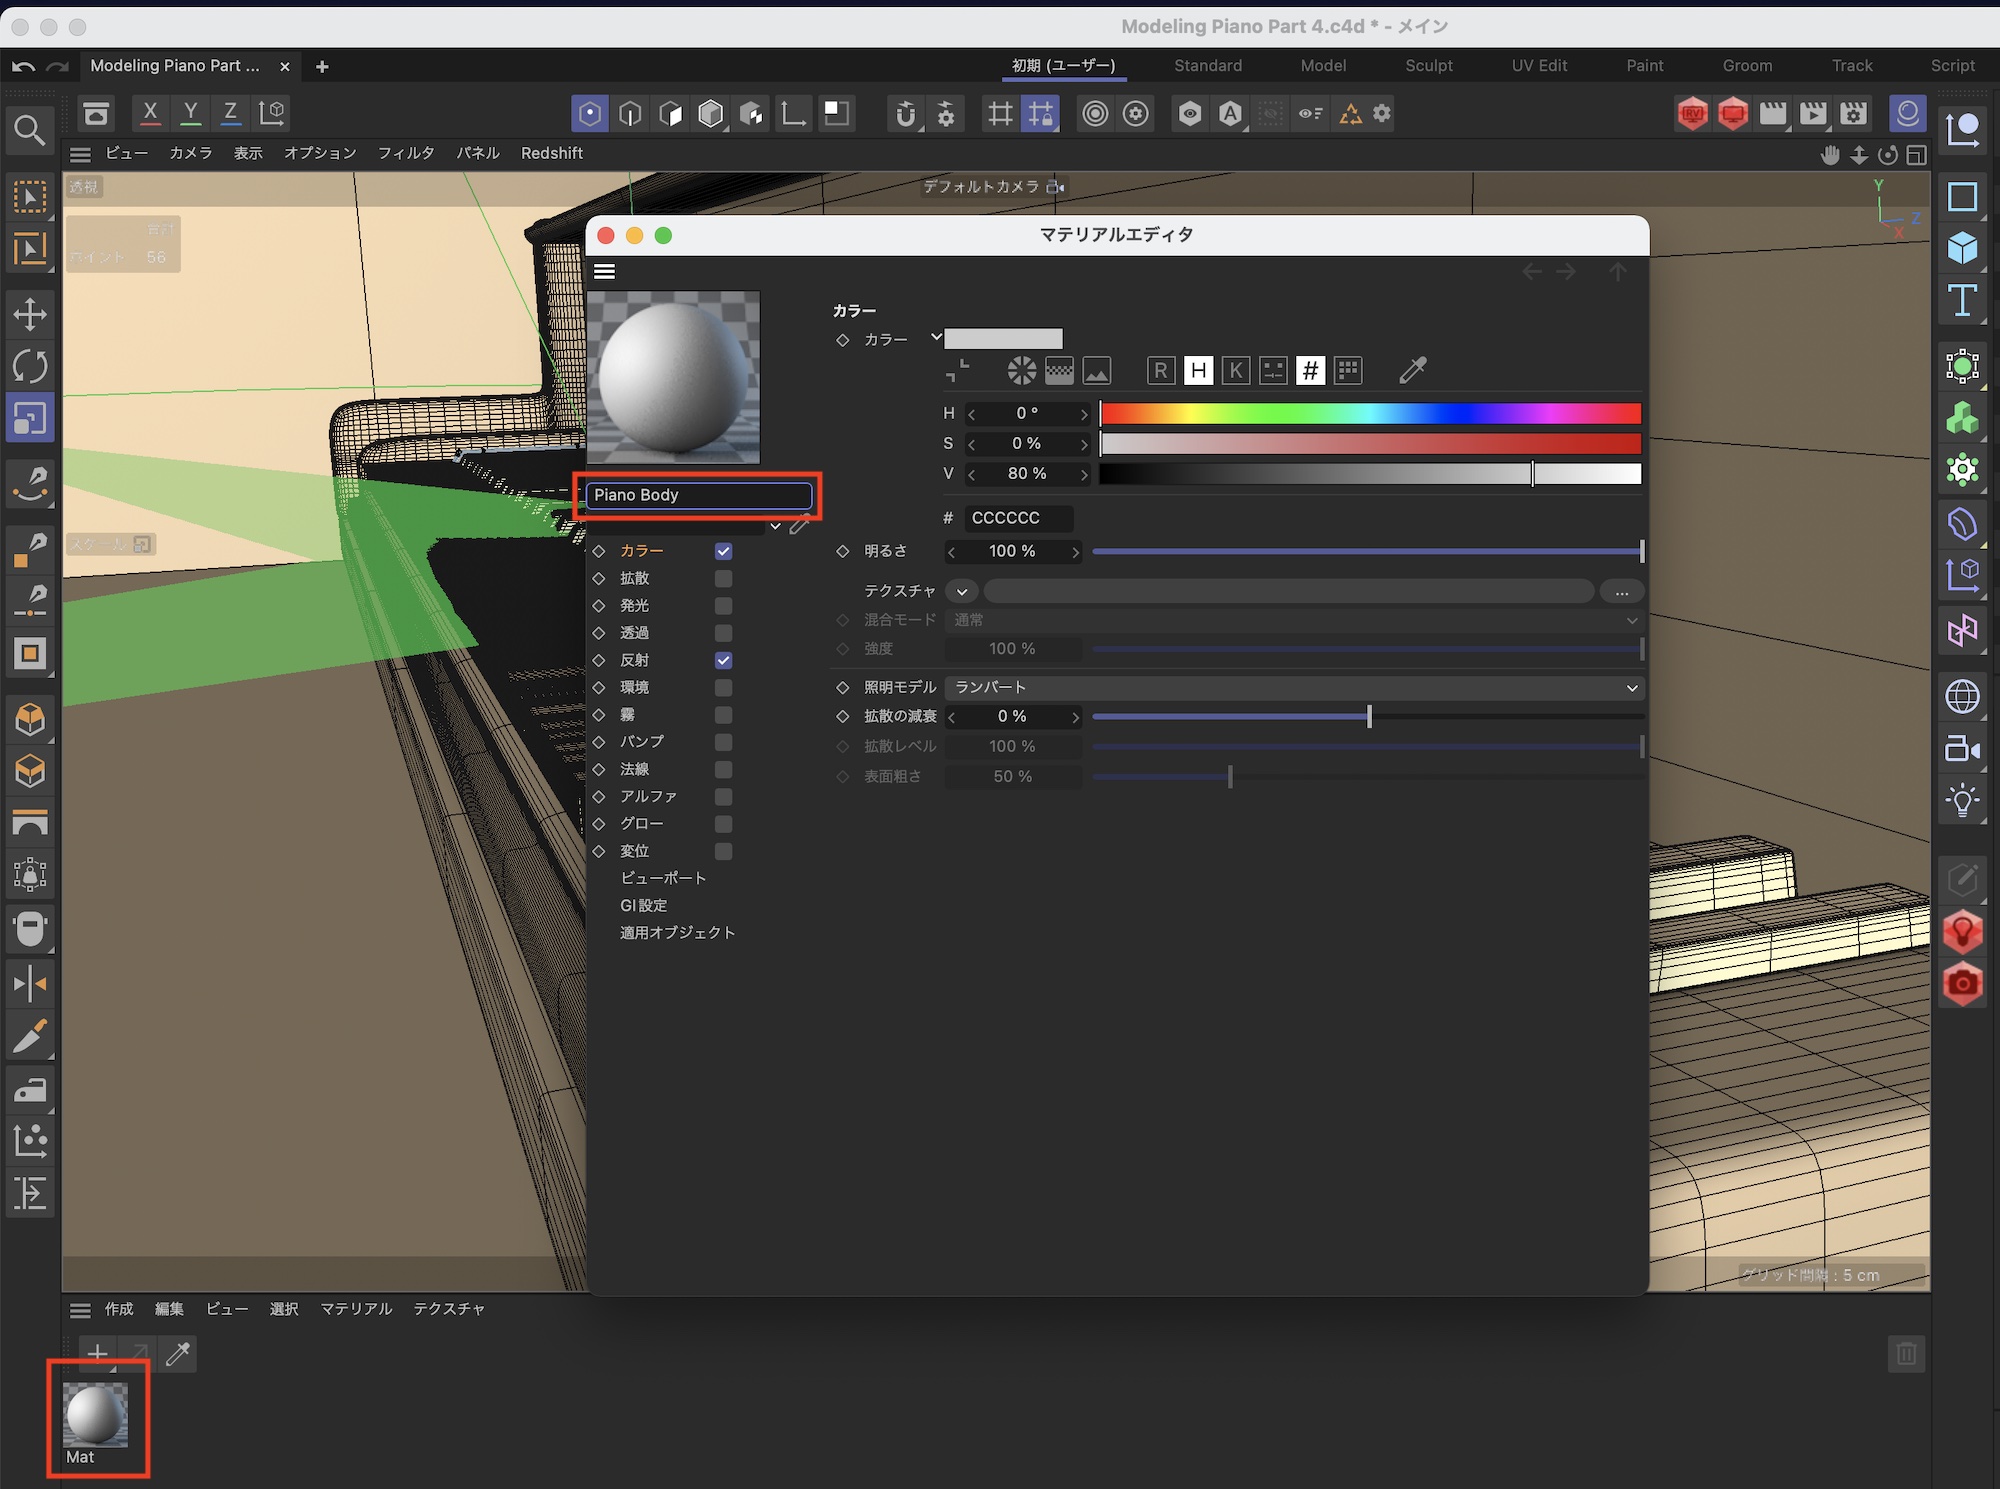Click the color wheel mode icon
Viewport: 2000px width, 1489px height.
[1021, 371]
